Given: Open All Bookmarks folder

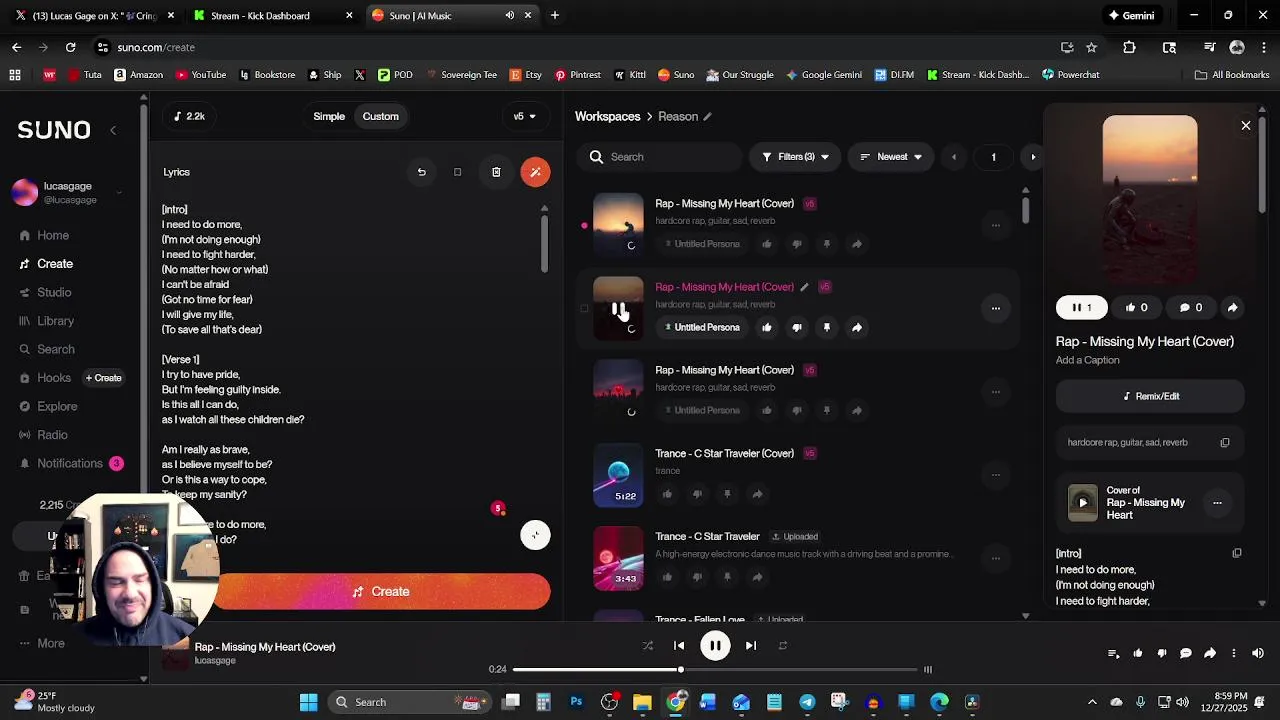Looking at the screenshot, I should pyautogui.click(x=1231, y=74).
